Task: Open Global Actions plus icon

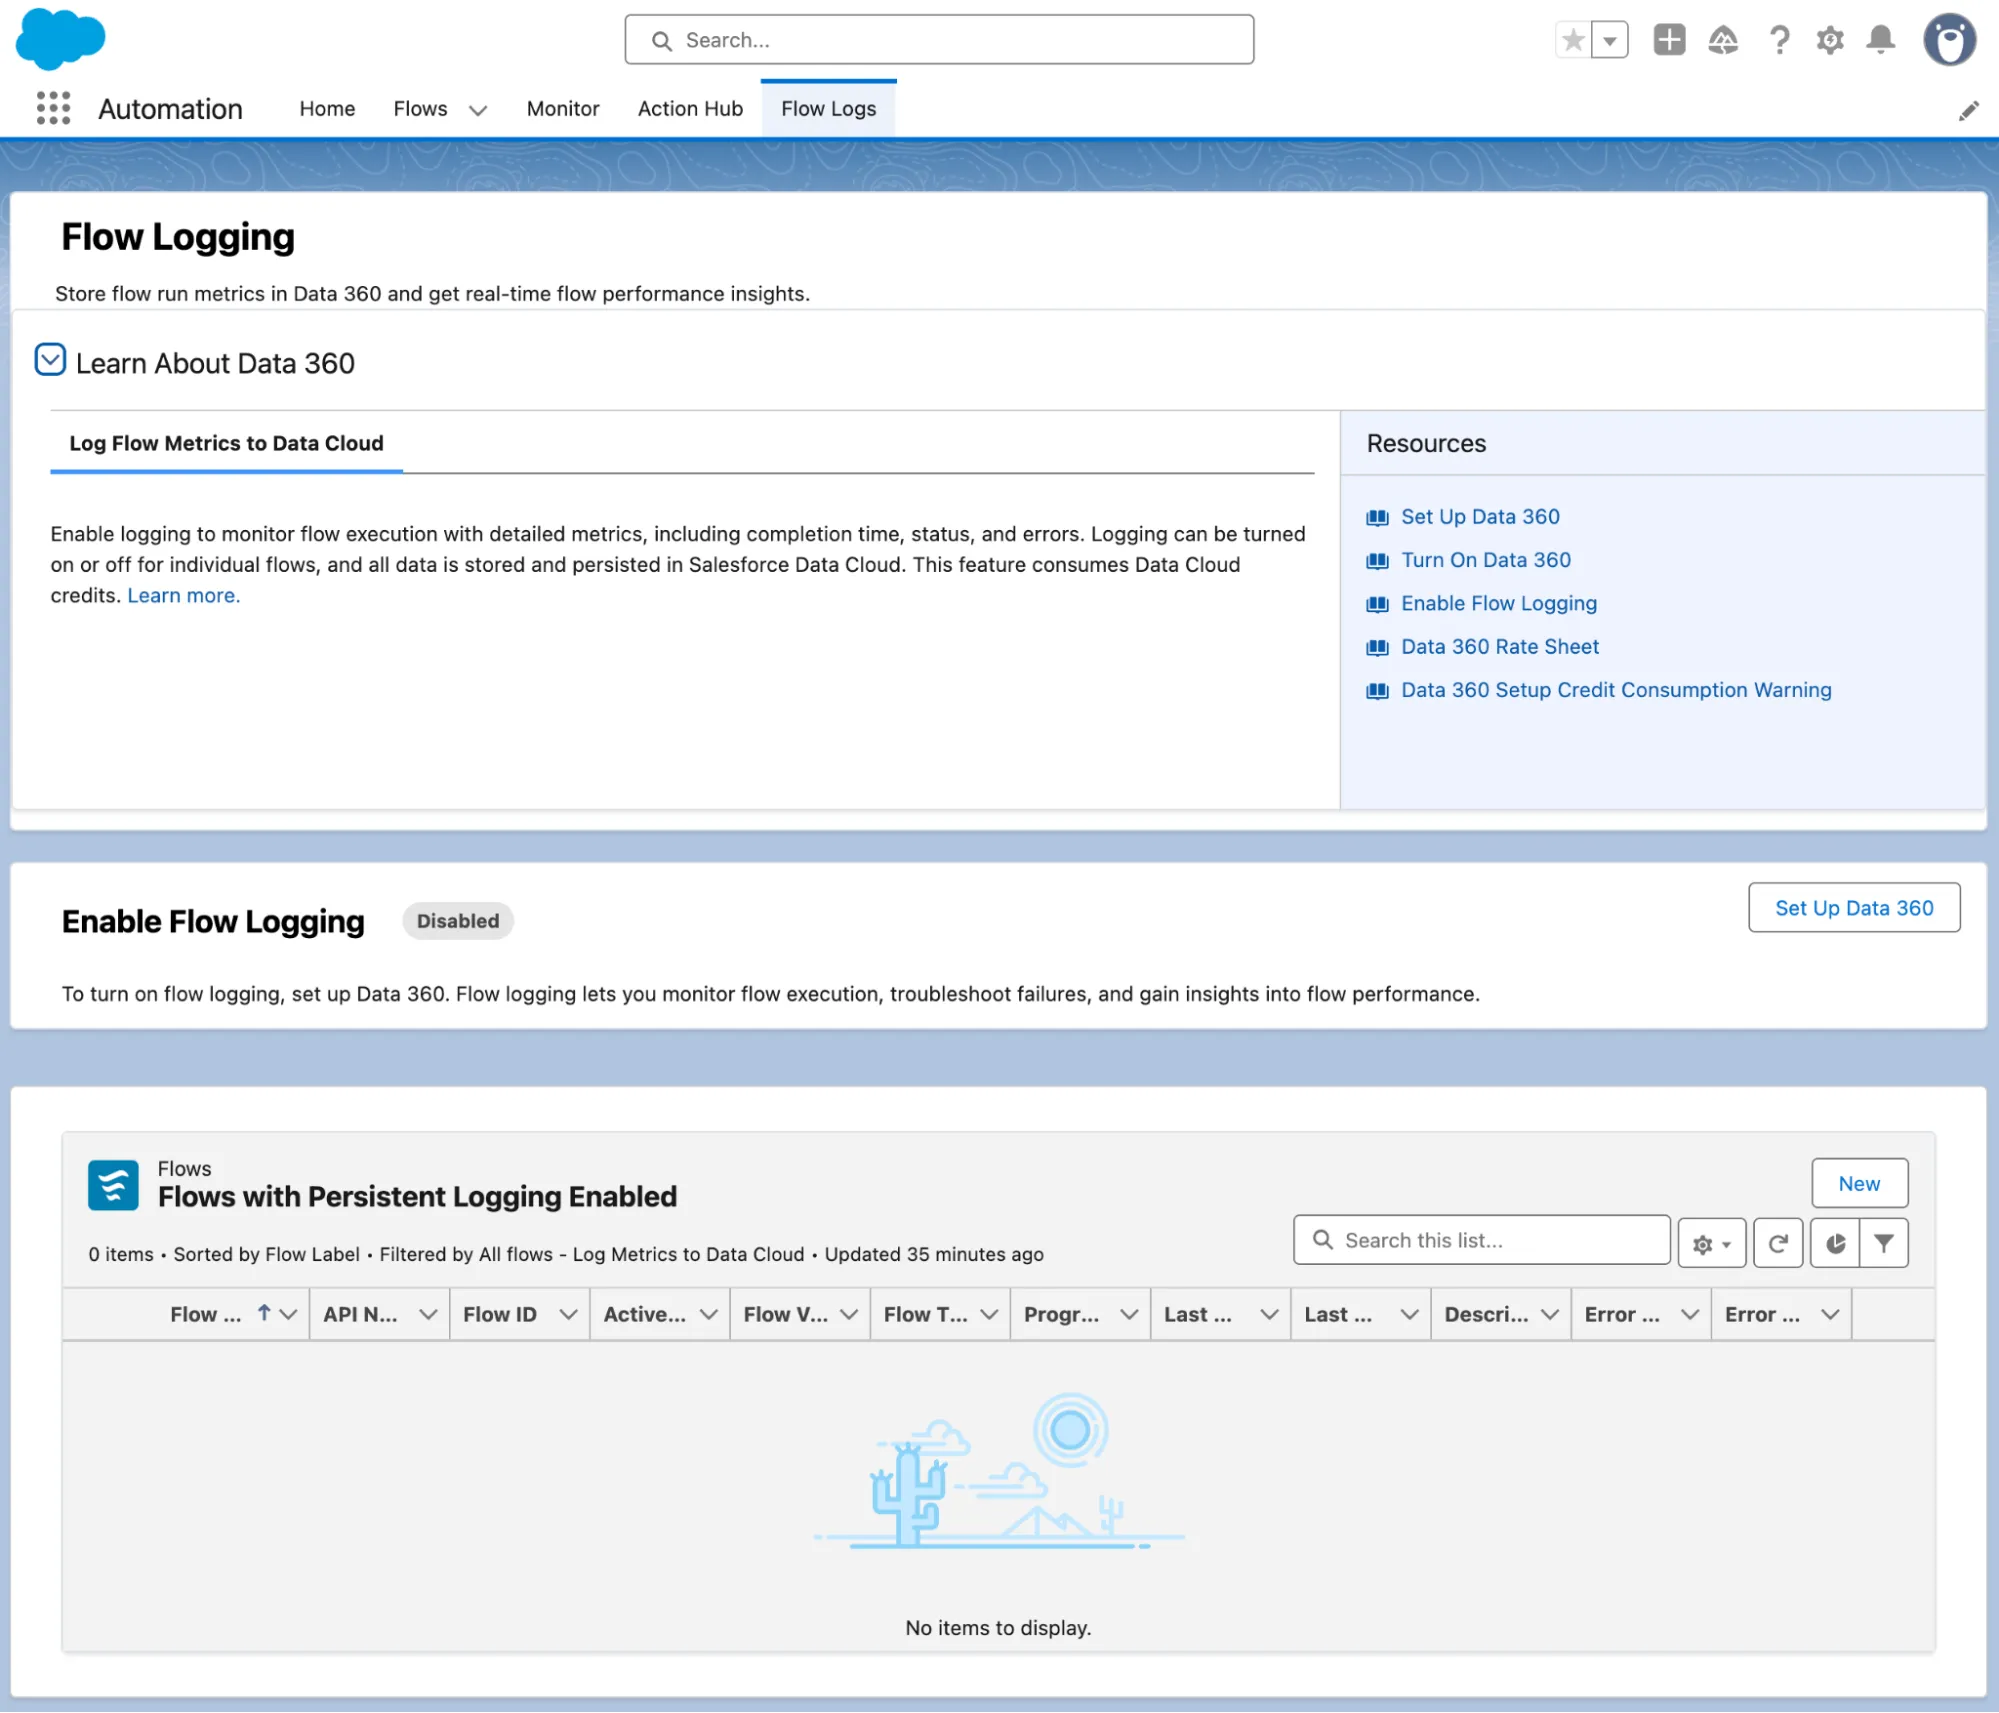Action: pos(1669,40)
